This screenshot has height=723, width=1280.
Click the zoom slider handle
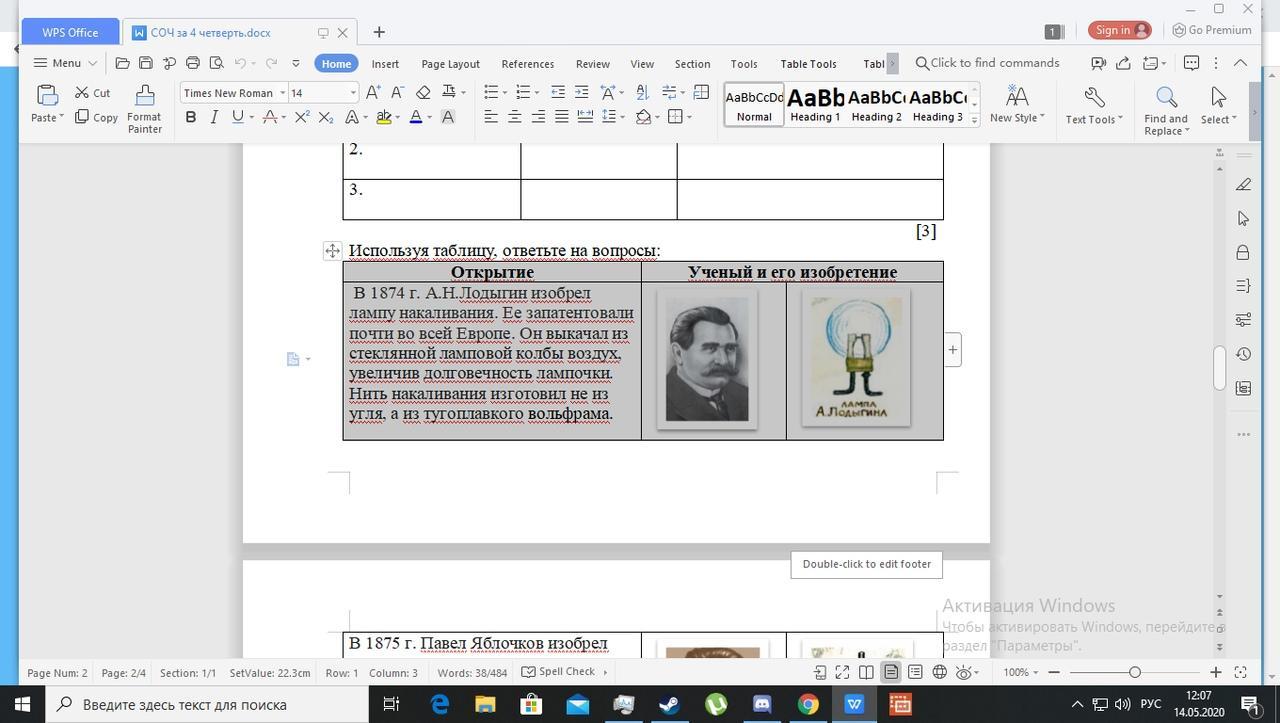tap(1134, 672)
